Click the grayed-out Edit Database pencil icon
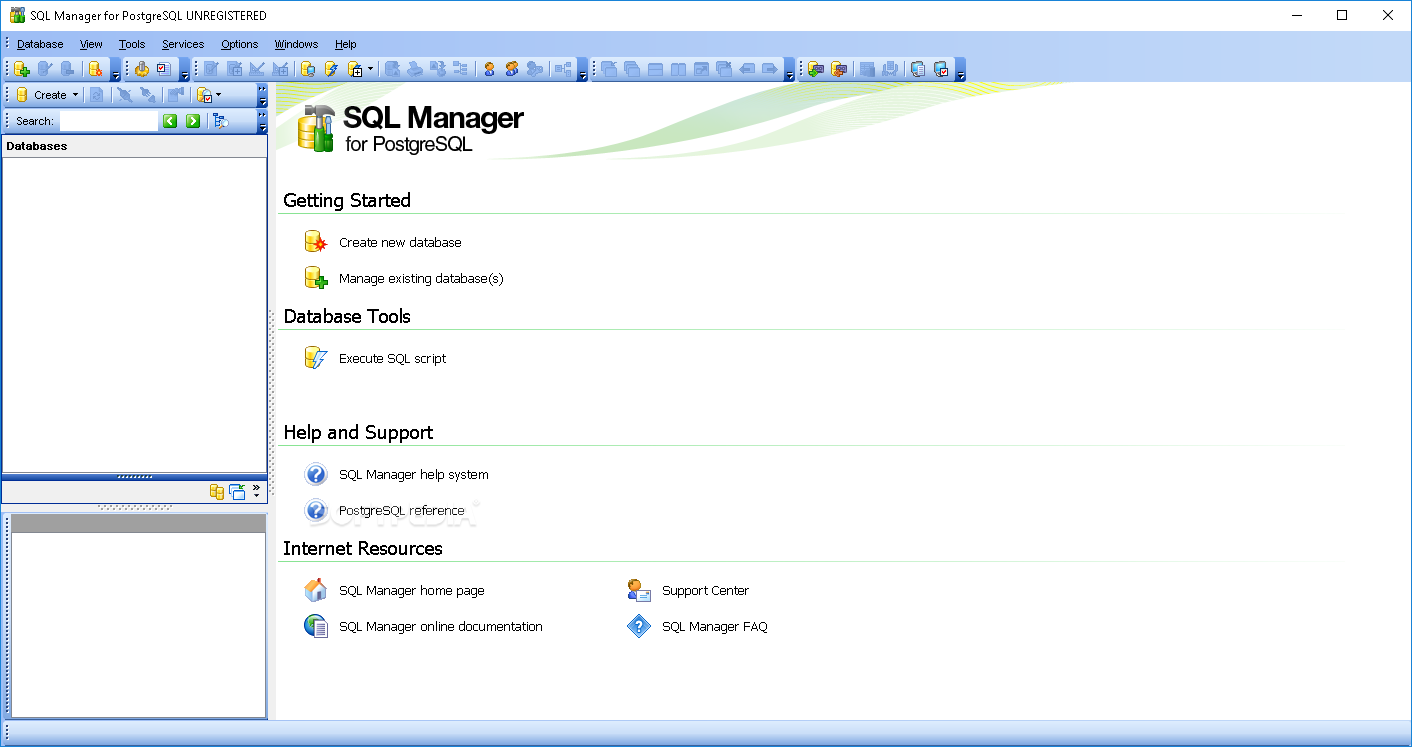Screen dimensions: 1412x747 point(44,69)
